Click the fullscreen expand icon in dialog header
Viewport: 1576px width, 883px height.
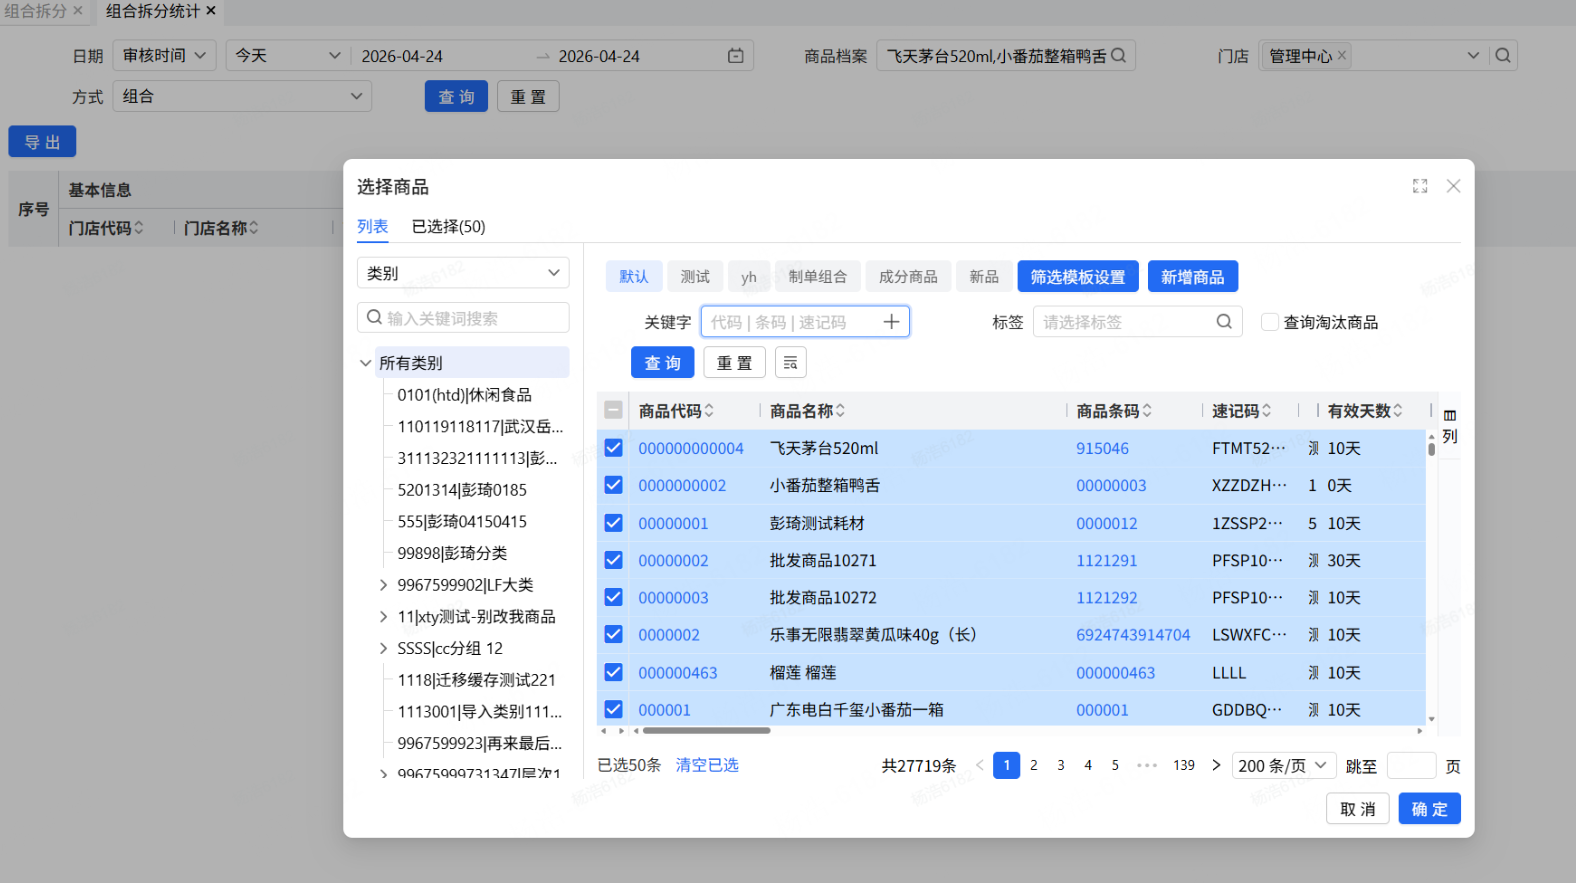[1420, 186]
